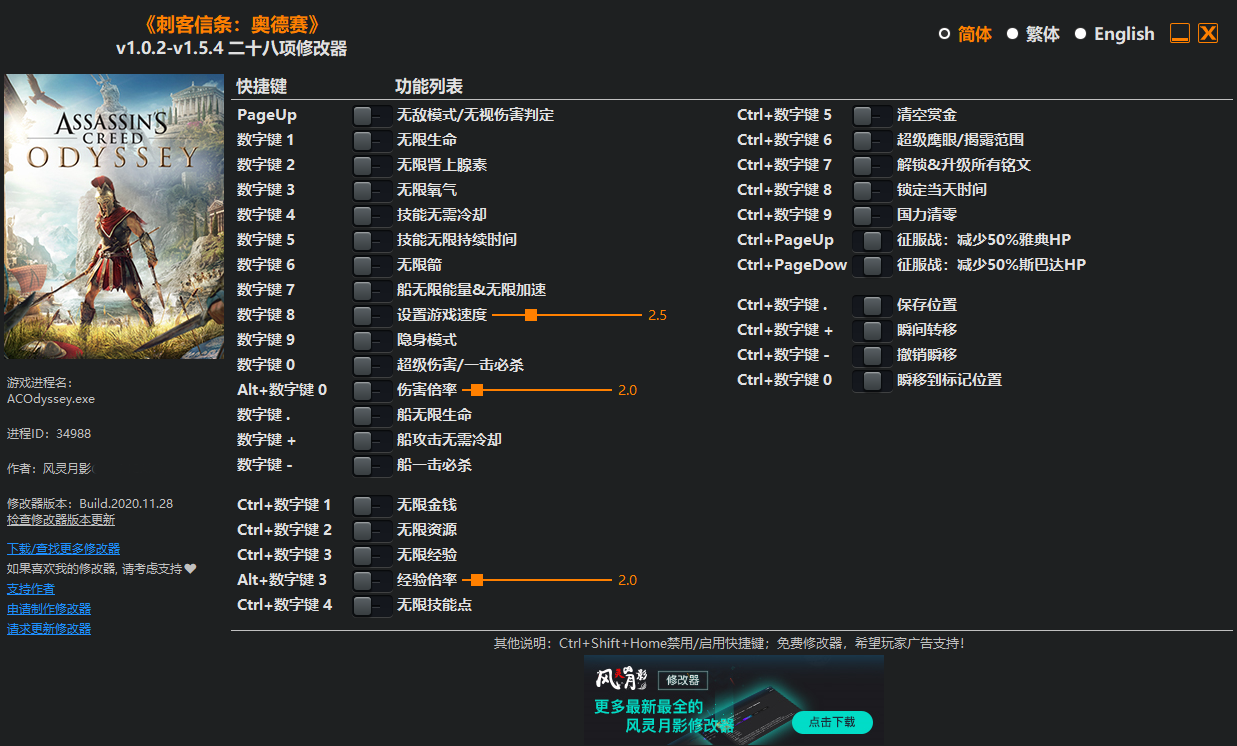This screenshot has width=1237, height=746.
Task: Toggle 清空赏金 clear bounty switch
Action: 872,115
